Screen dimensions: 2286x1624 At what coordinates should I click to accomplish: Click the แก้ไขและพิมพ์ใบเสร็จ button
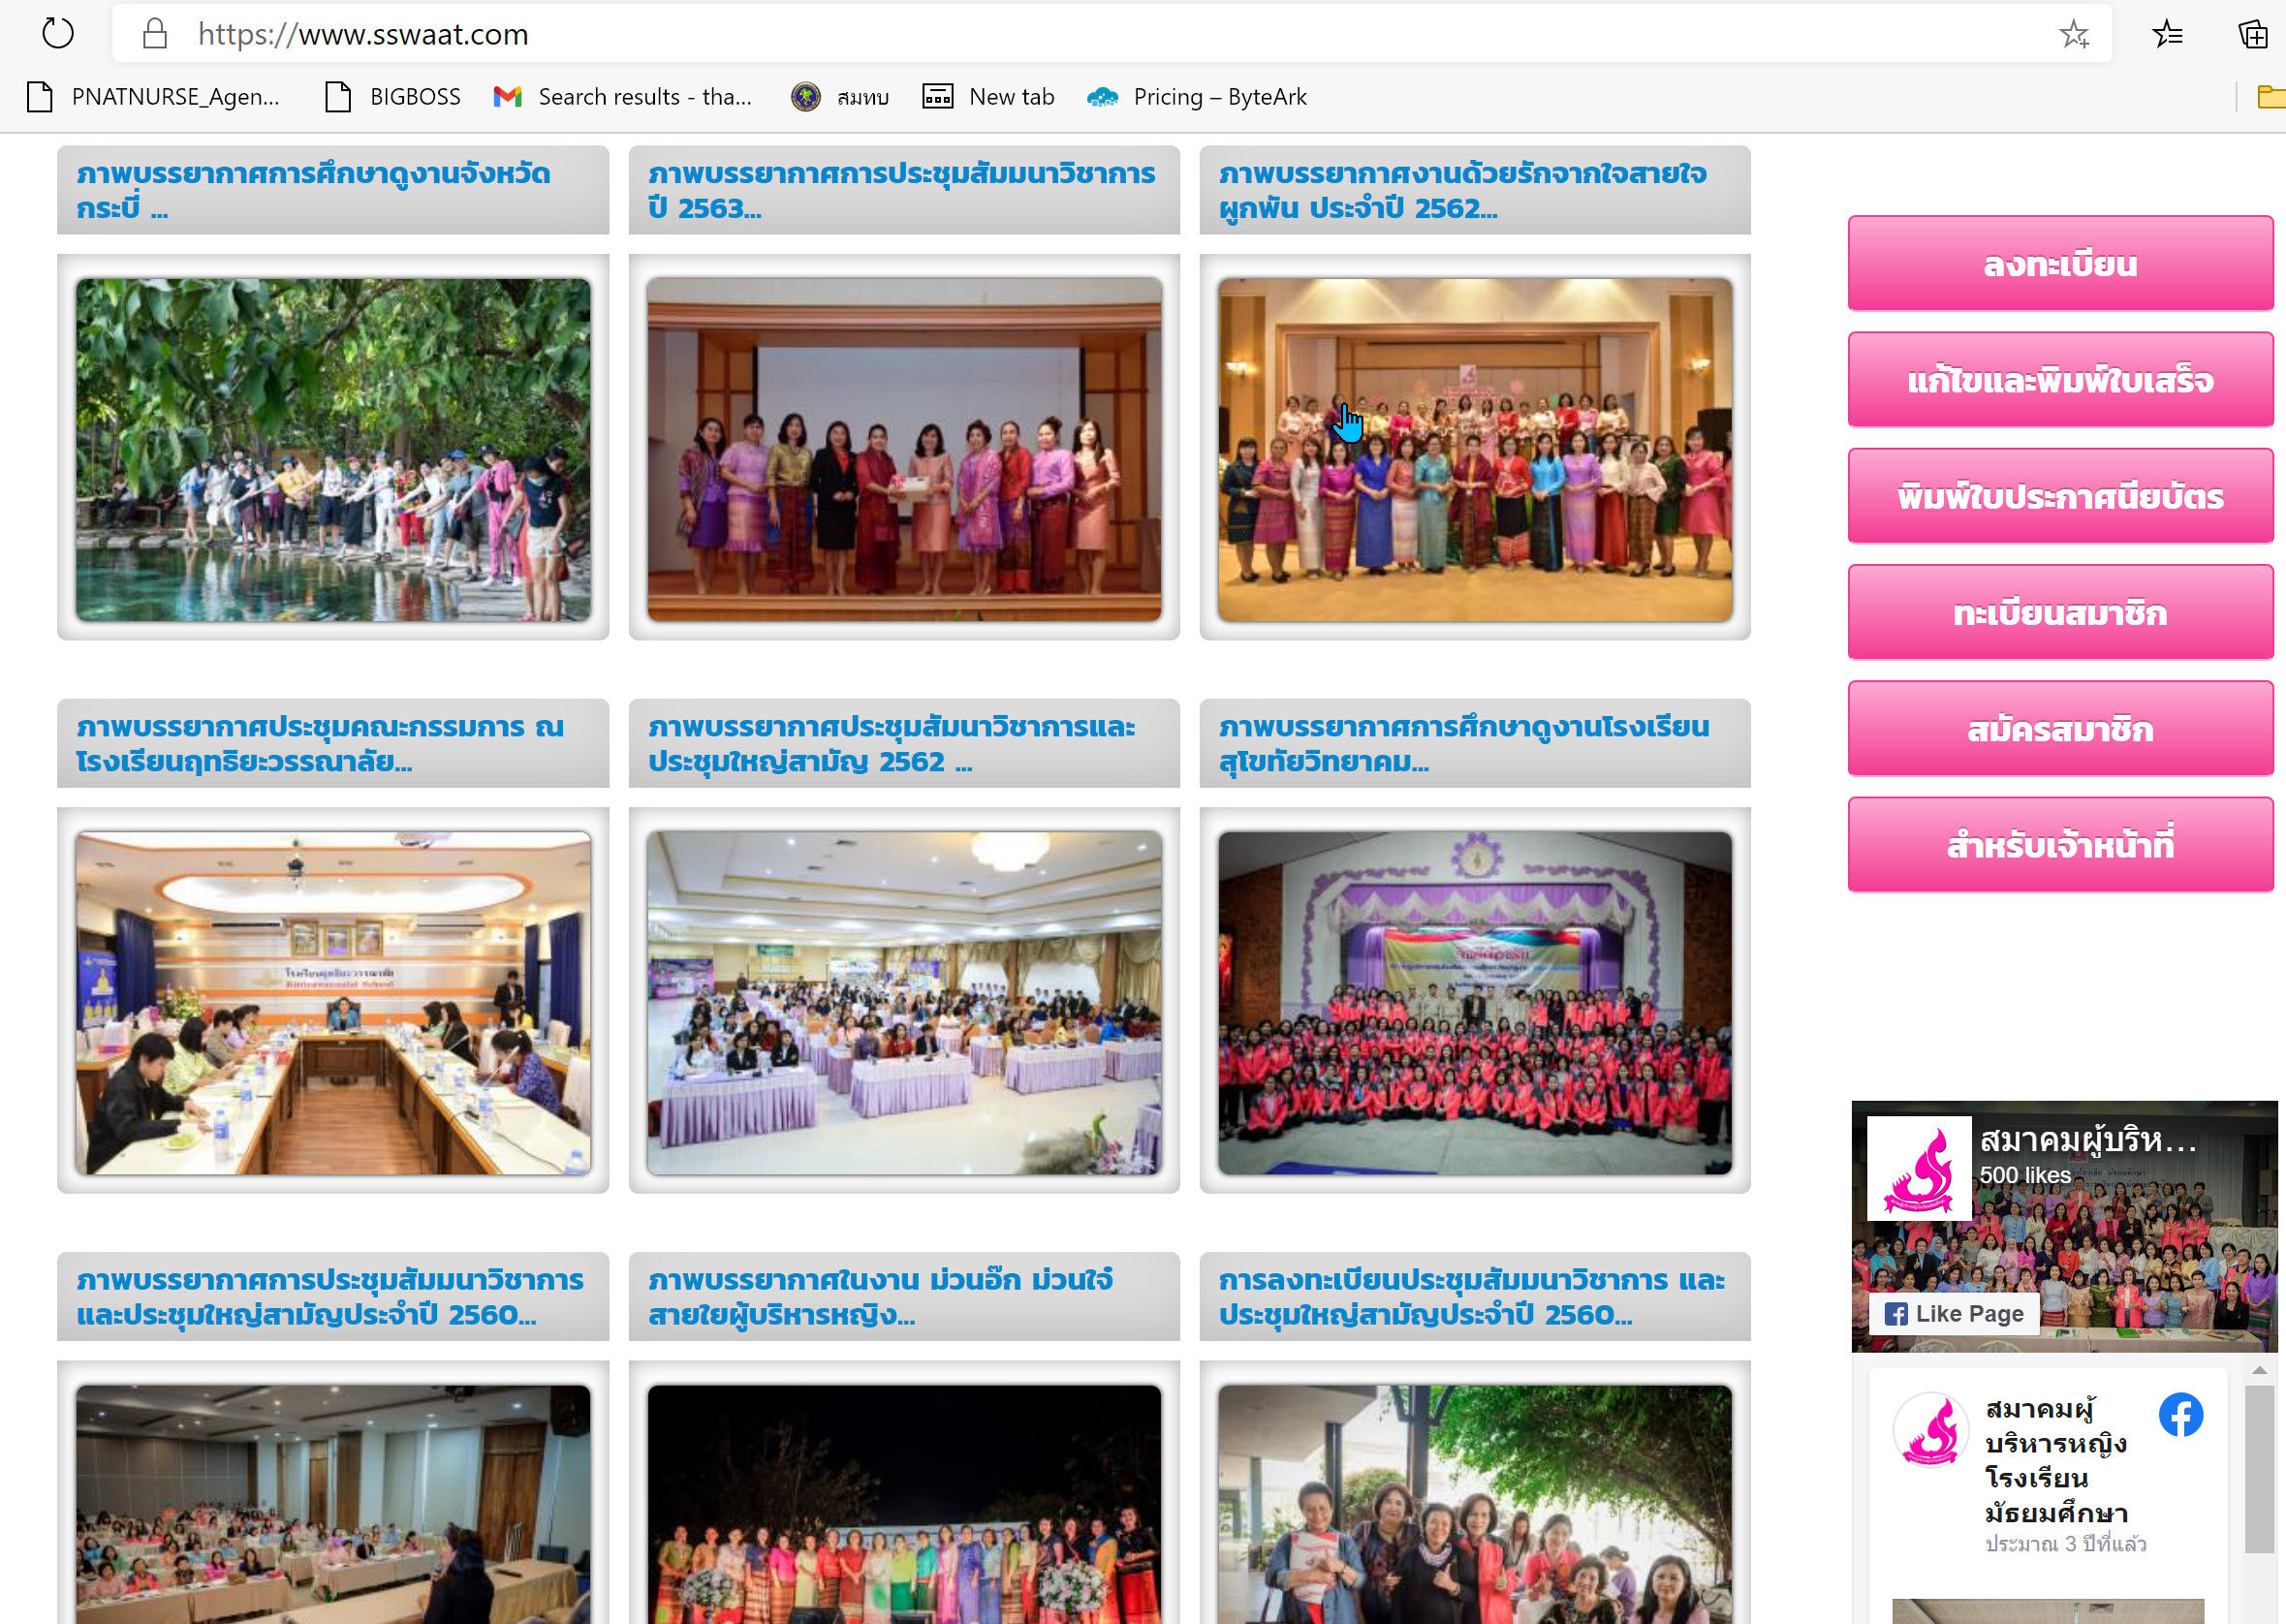2060,380
